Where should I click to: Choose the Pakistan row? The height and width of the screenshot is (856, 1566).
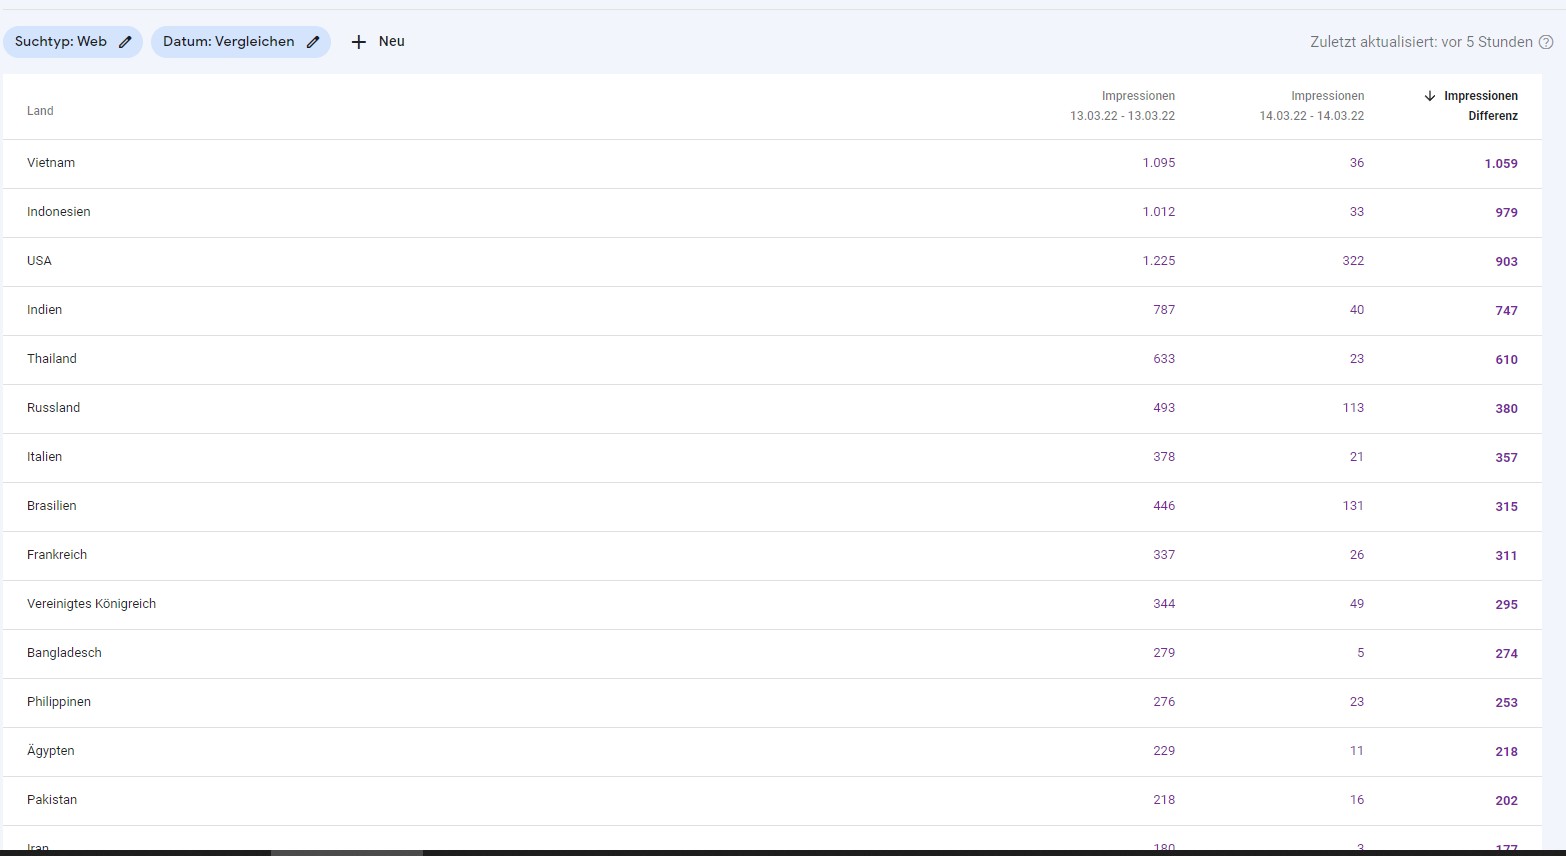click(52, 800)
